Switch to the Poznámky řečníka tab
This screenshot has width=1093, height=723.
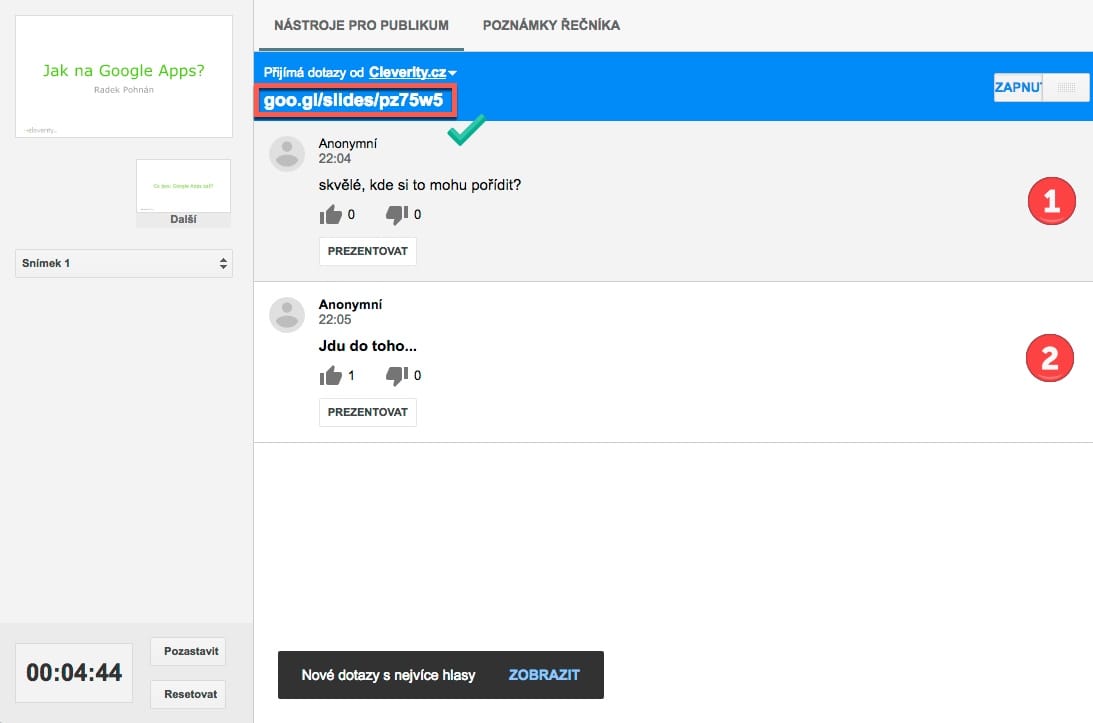551,25
